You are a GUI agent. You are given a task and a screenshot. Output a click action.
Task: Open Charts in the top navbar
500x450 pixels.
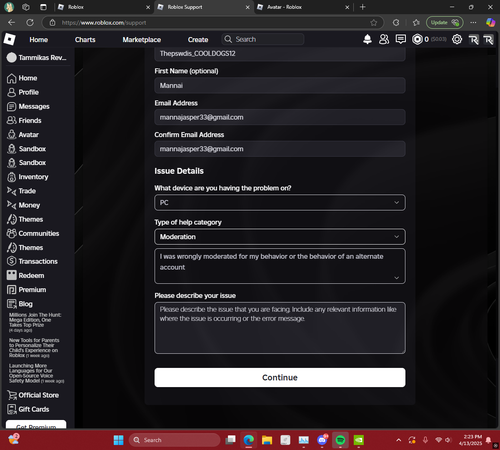pyautogui.click(x=85, y=40)
